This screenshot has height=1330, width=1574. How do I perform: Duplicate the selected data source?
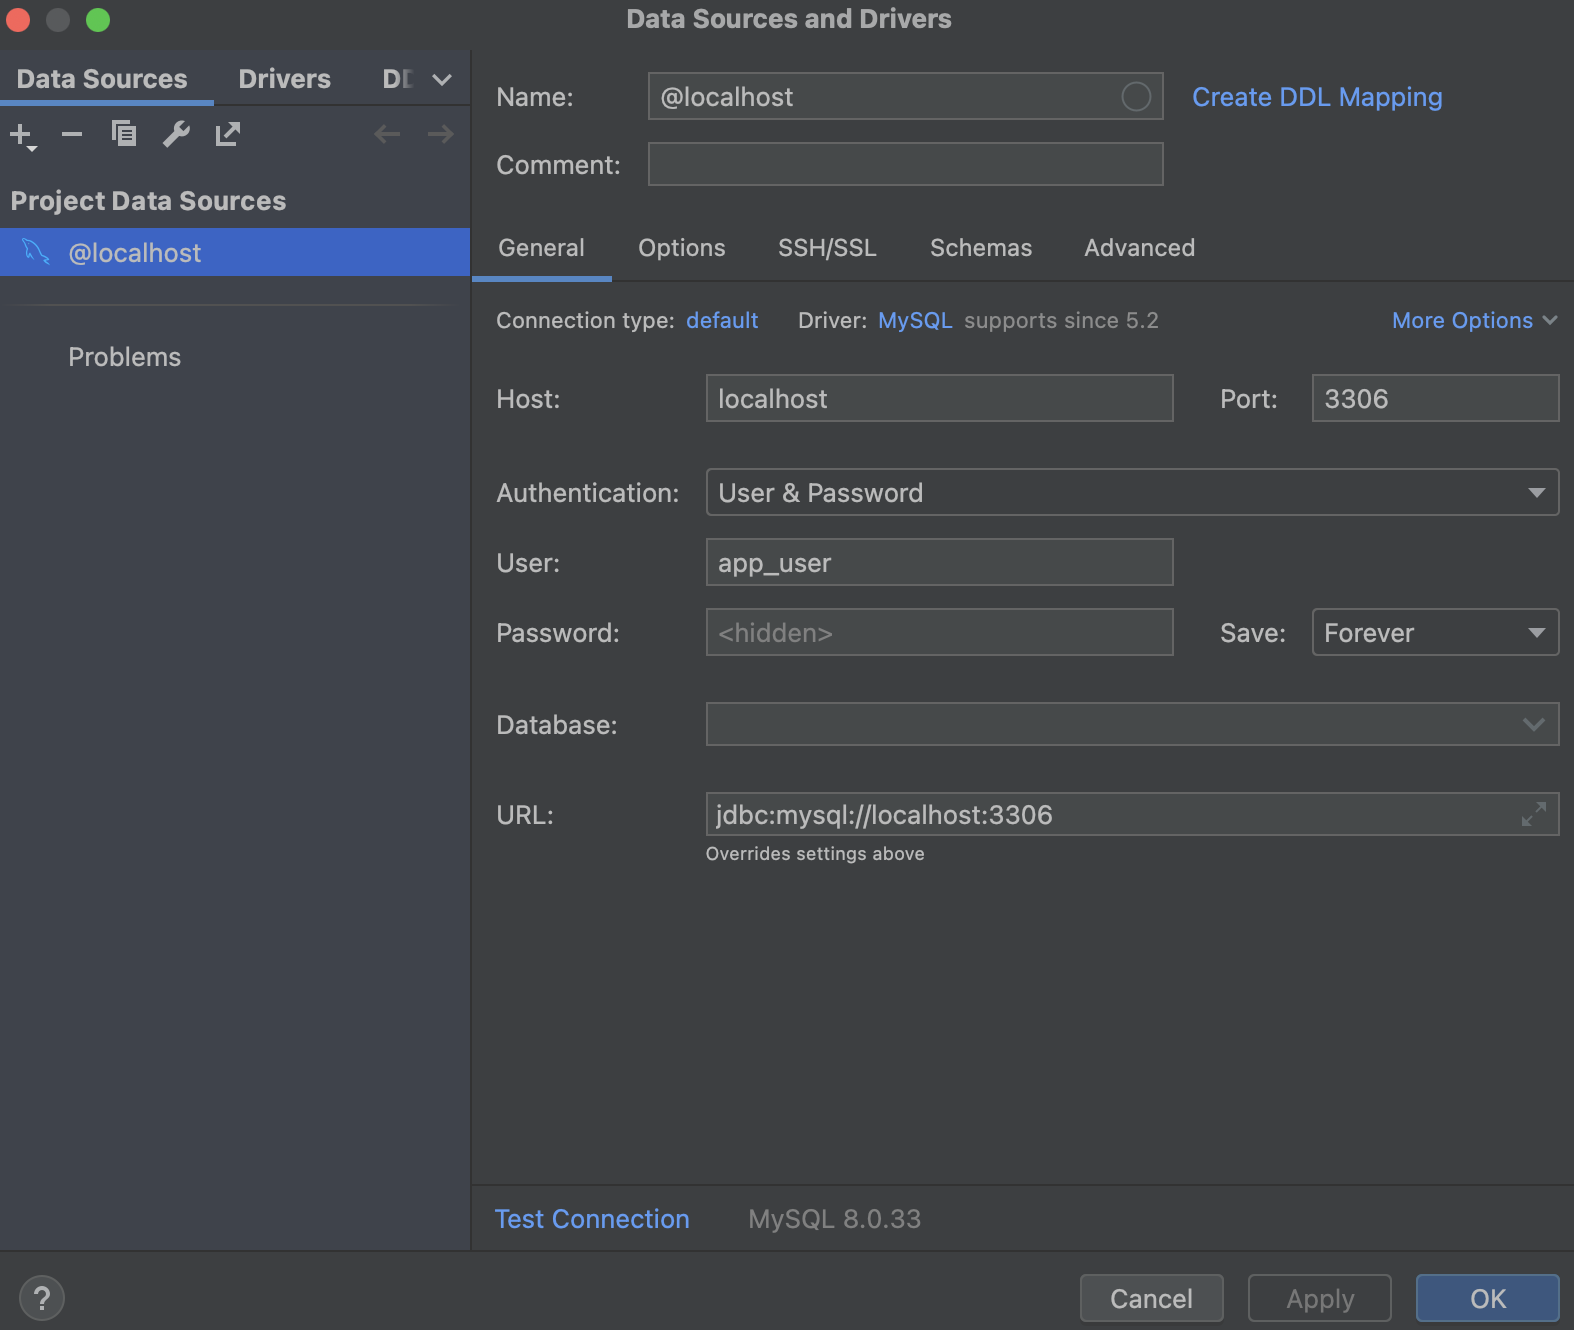pos(124,134)
